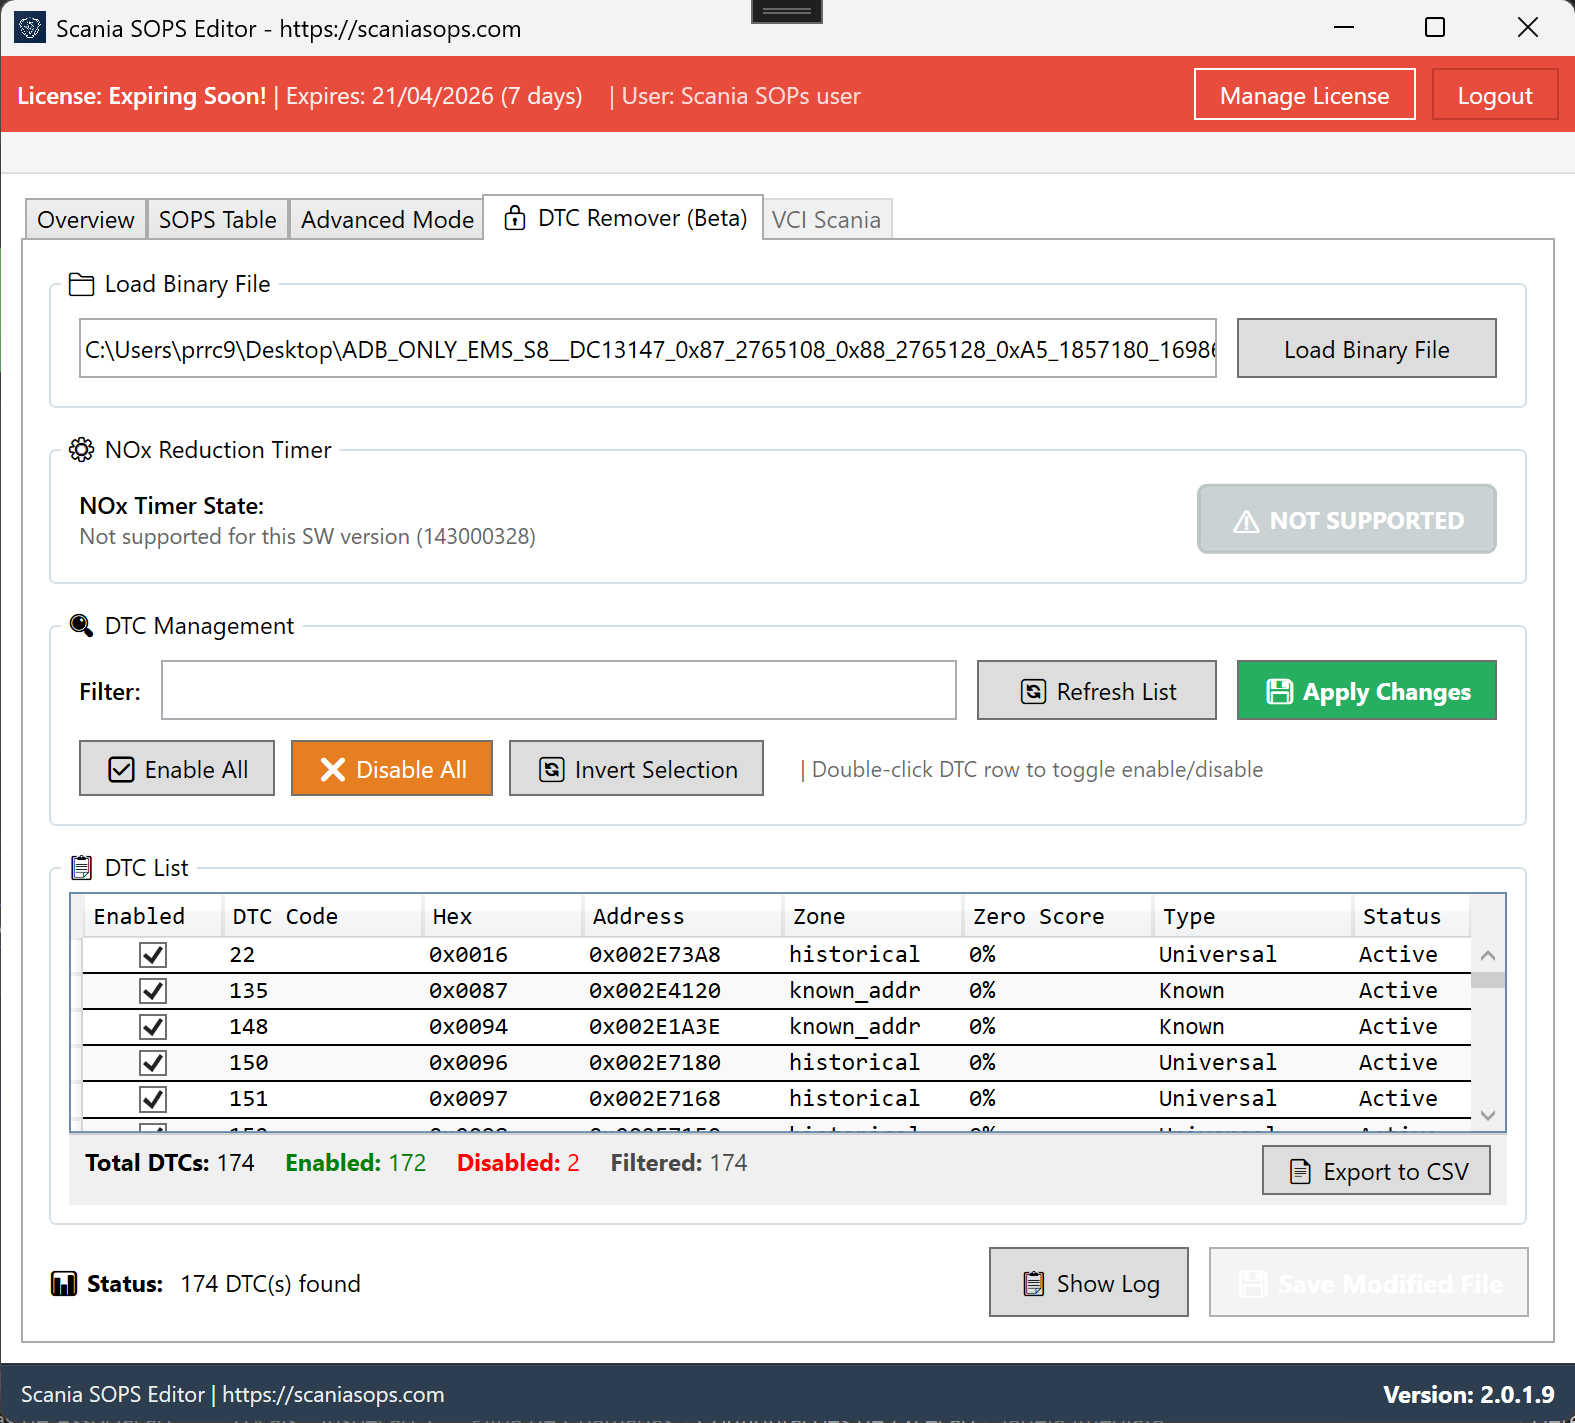1575x1423 pixels.
Task: Click the 174 DTC(s) found status text
Action: (270, 1284)
